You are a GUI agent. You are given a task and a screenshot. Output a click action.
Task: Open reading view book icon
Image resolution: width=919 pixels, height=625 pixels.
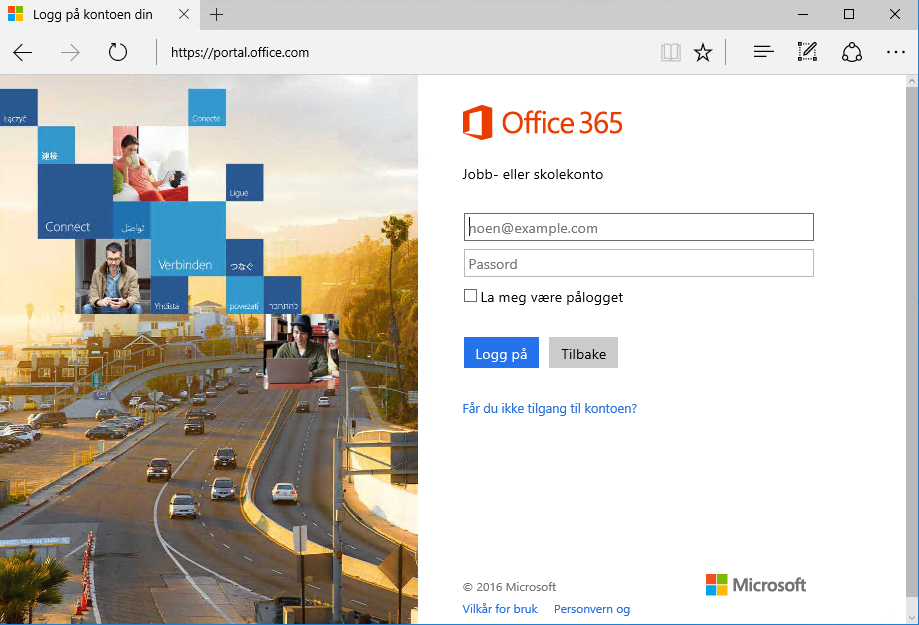[x=670, y=53]
